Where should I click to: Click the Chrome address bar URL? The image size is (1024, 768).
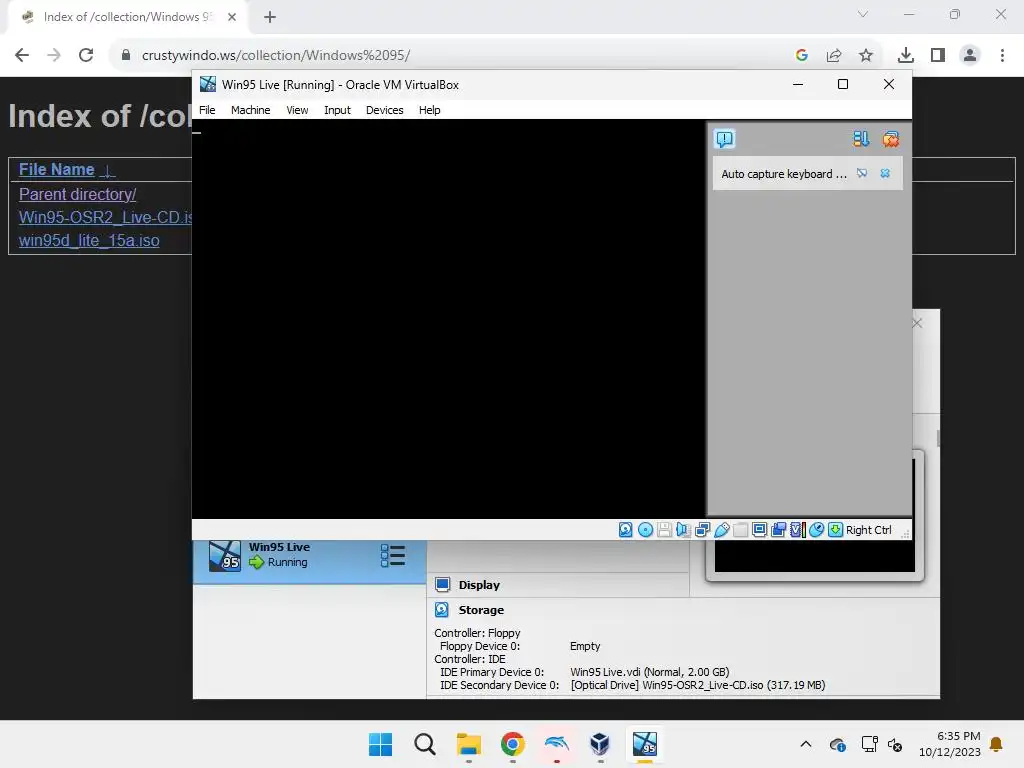coord(276,55)
